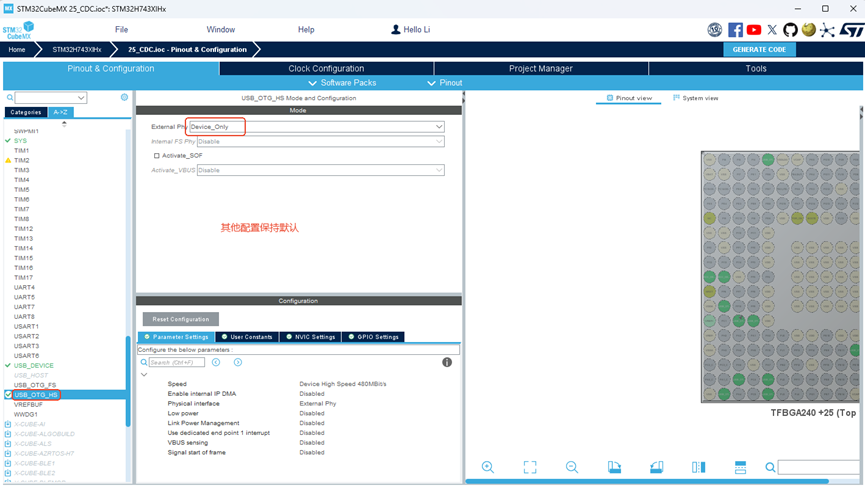Open the NVIC Settings tab
The height and width of the screenshot is (488, 865).
(311, 337)
